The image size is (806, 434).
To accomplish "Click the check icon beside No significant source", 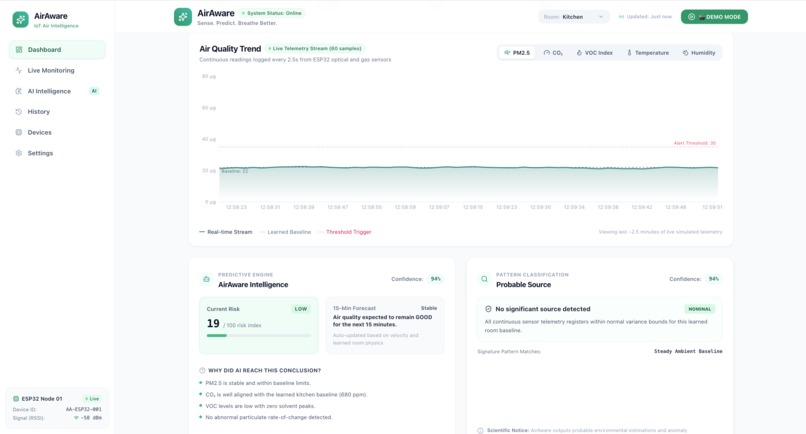I will (488, 309).
